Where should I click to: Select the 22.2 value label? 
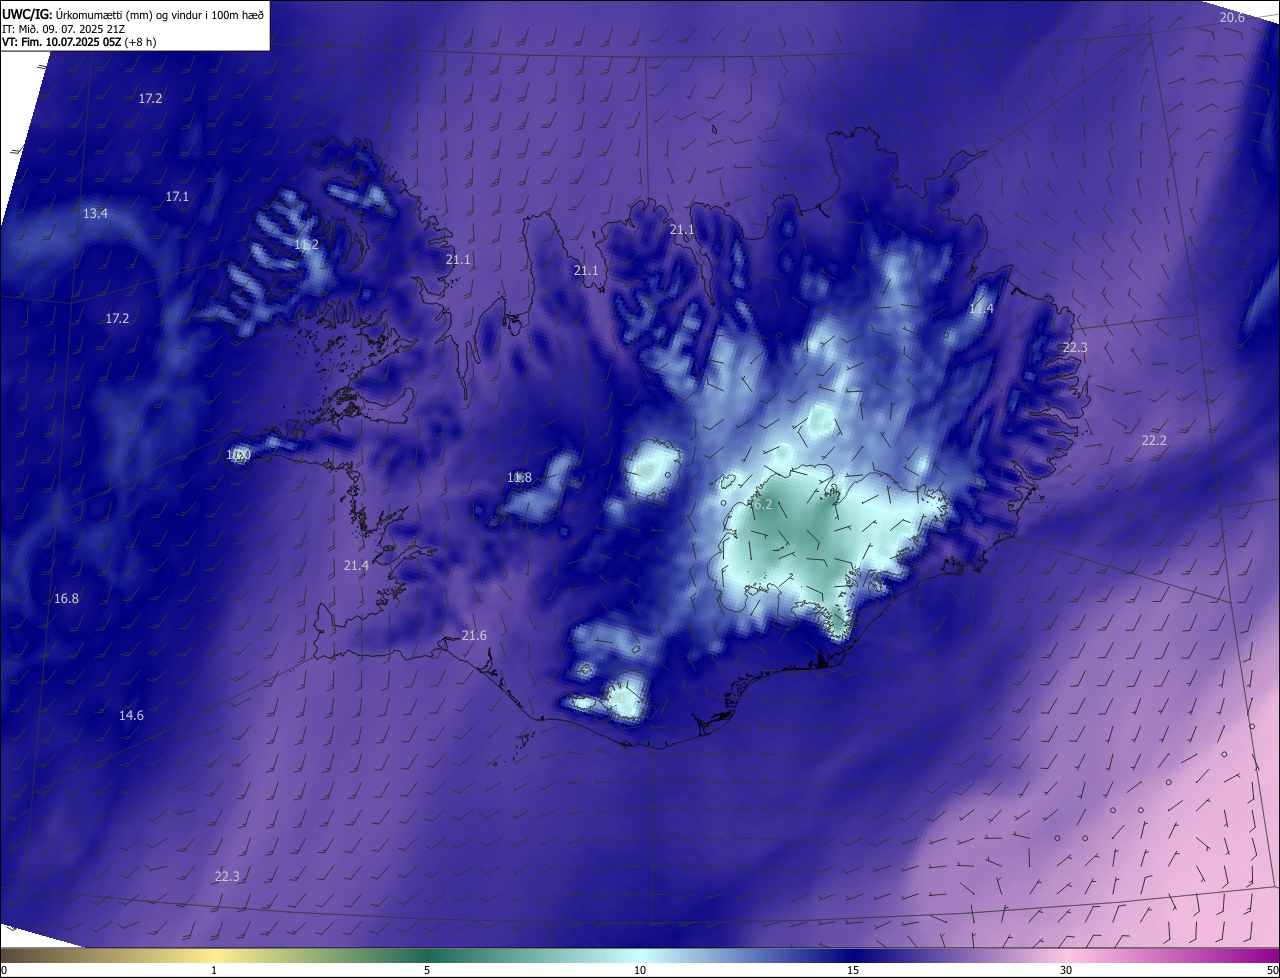pos(1154,440)
